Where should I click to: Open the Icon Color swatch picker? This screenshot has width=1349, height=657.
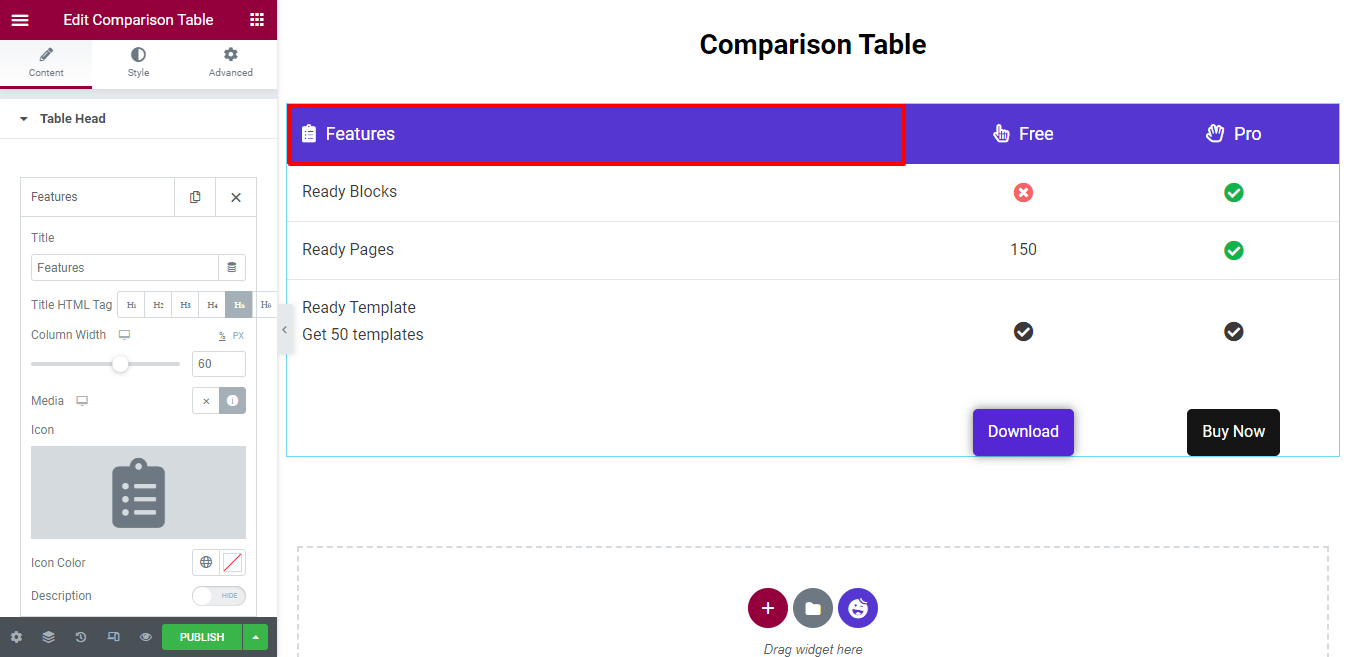tap(233, 563)
